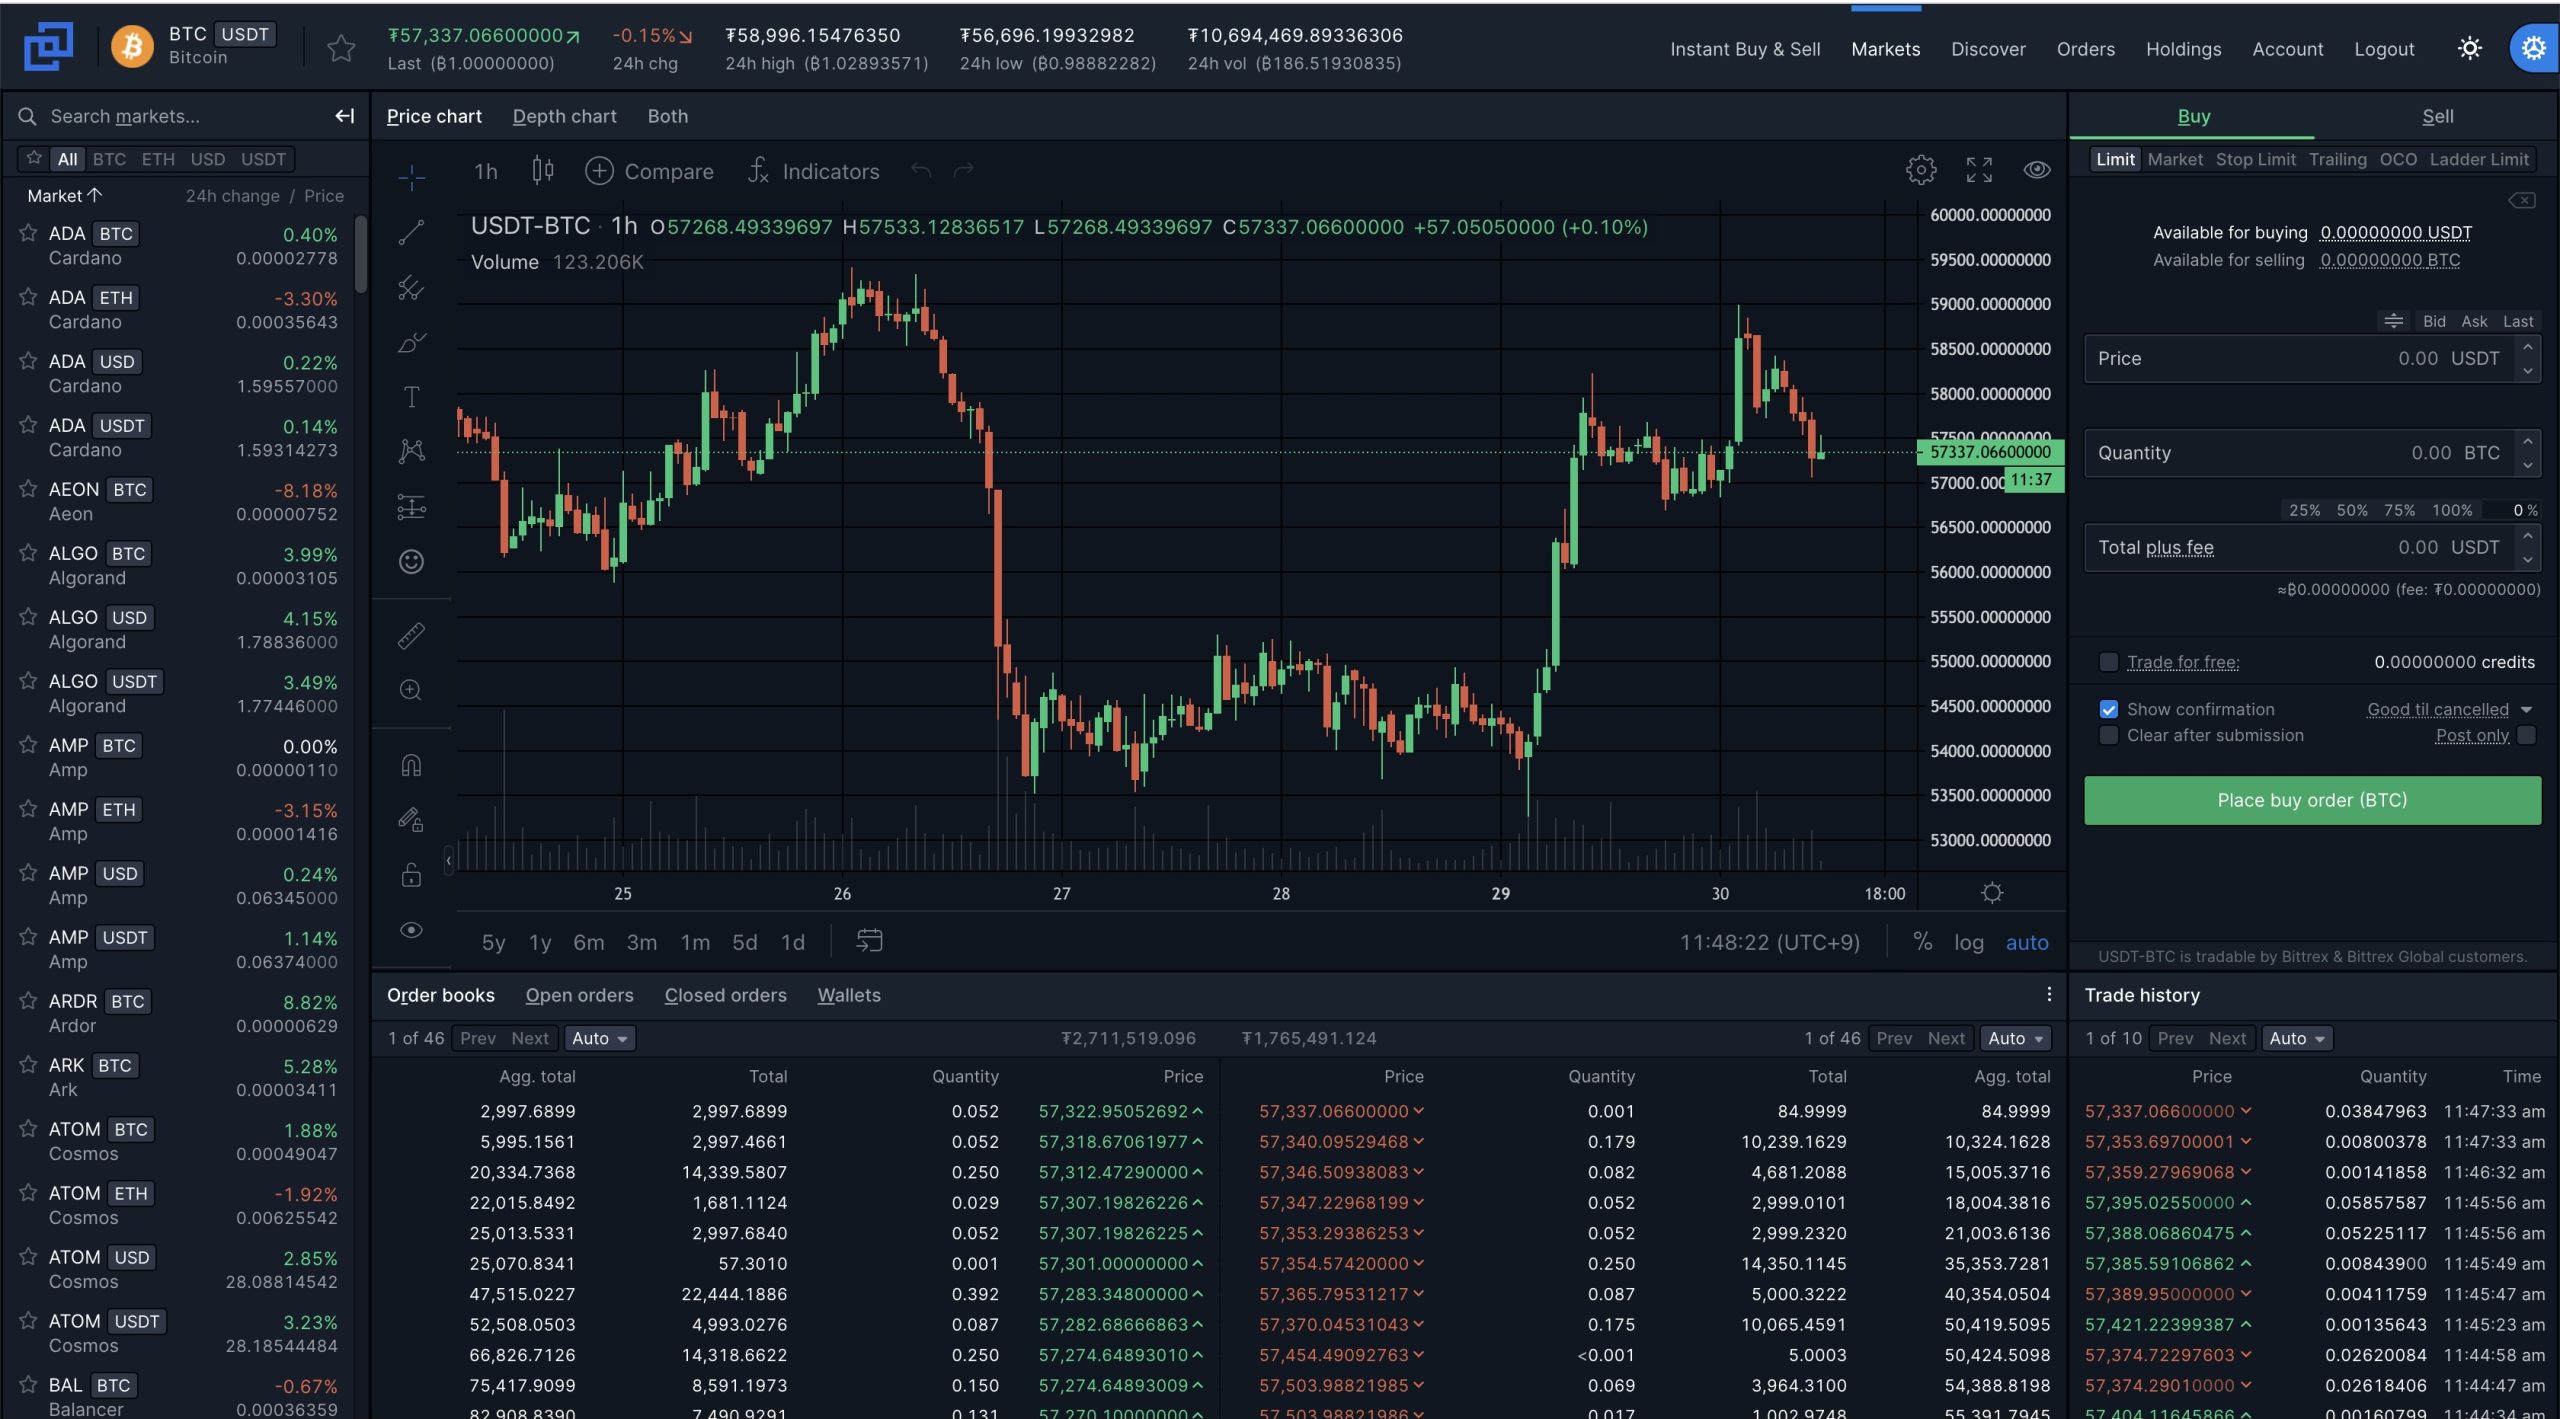The height and width of the screenshot is (1419, 2560).
Task: Select the measure ruler tool
Action: [411, 635]
